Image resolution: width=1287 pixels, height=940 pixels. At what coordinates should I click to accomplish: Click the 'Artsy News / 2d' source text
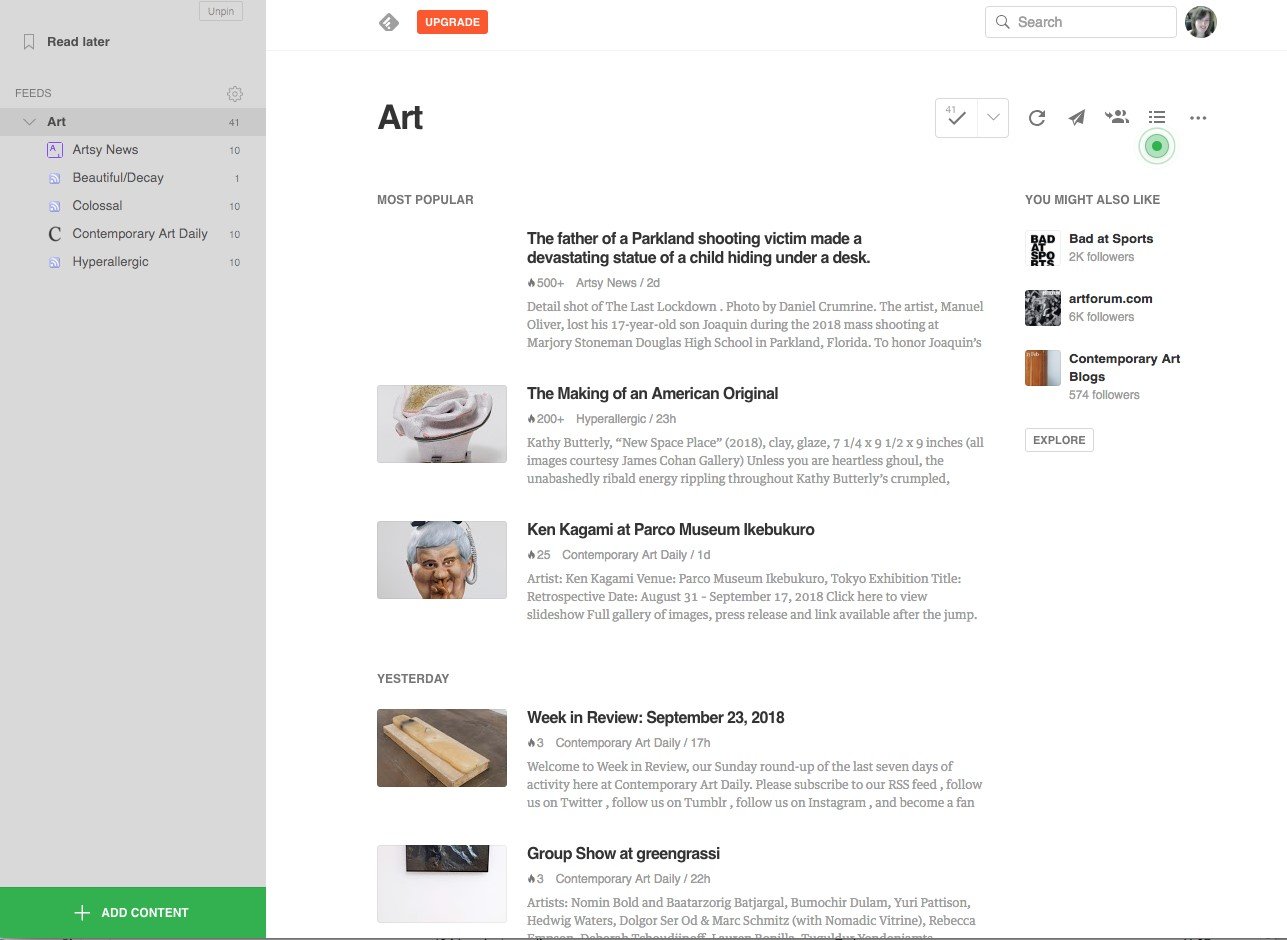click(618, 283)
